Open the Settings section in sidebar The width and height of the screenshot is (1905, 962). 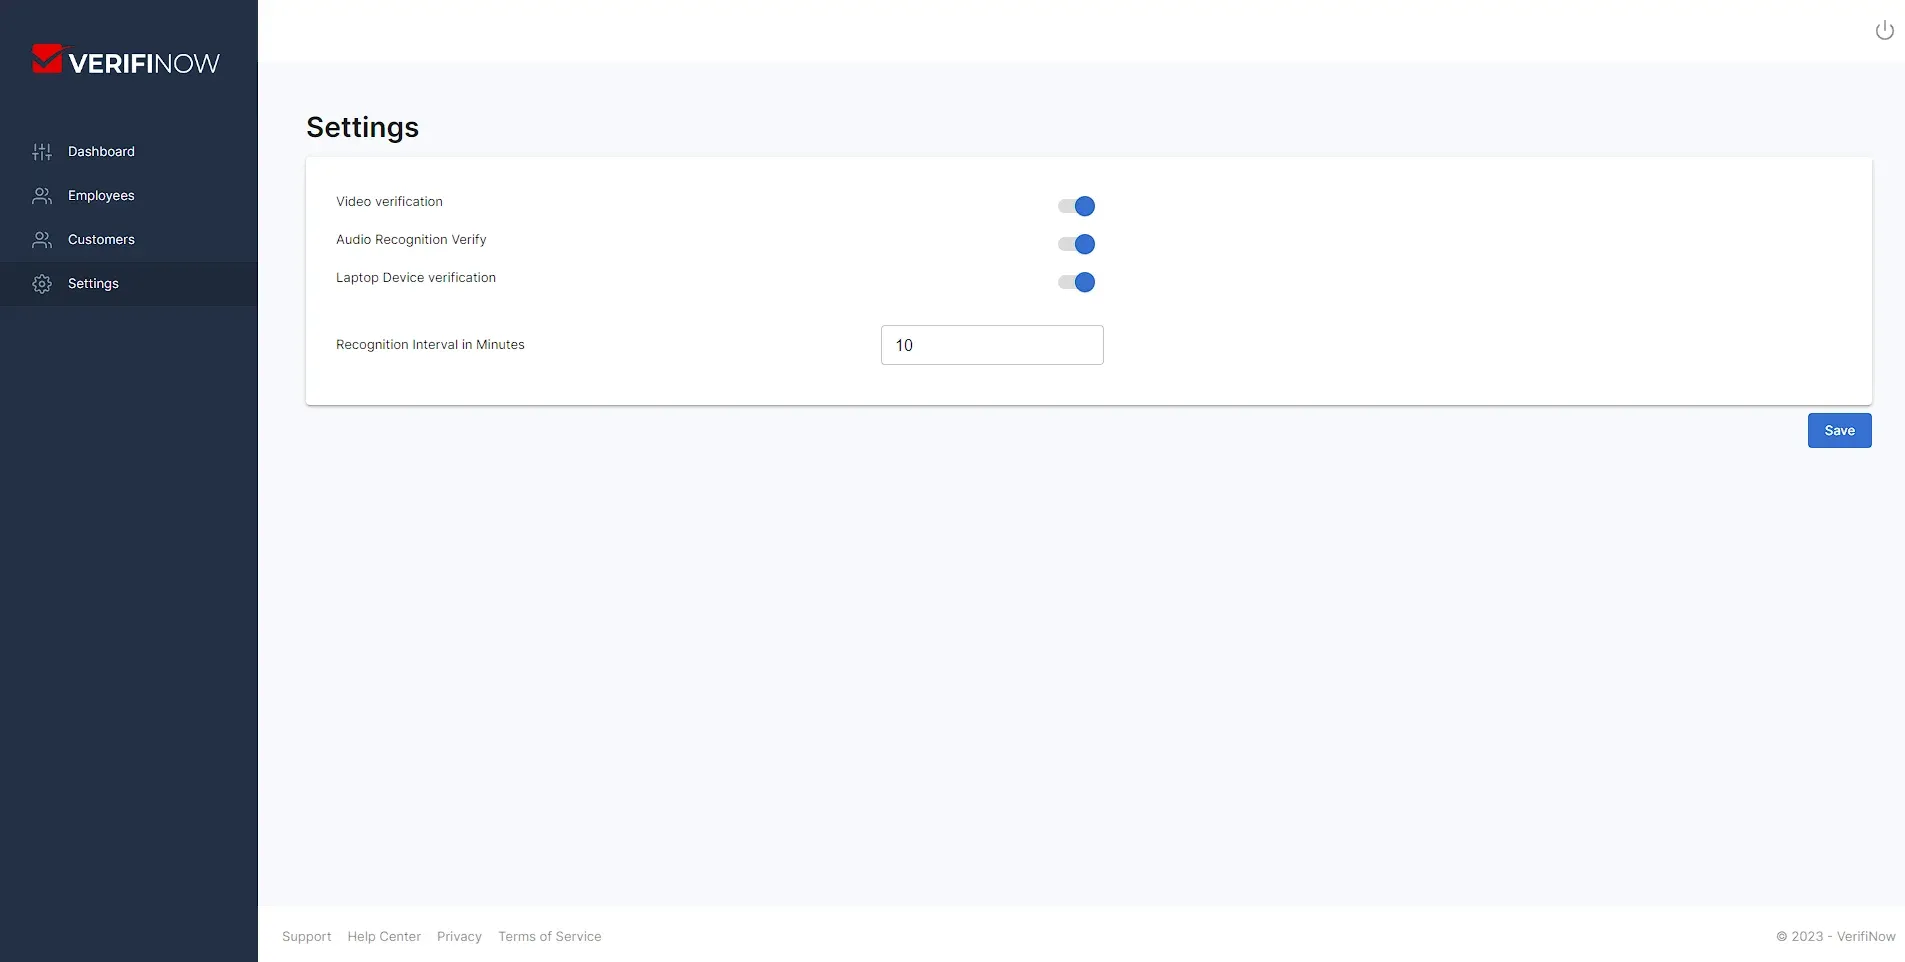[x=93, y=283]
